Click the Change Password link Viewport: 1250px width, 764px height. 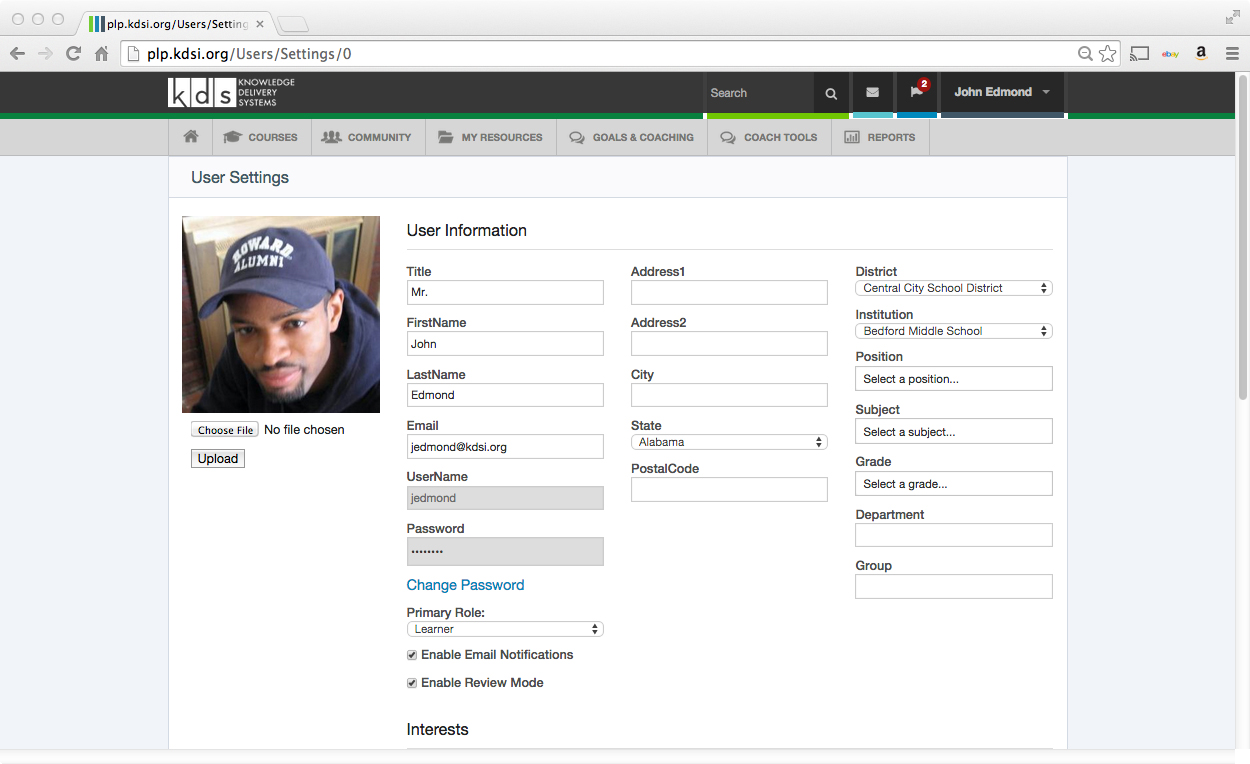tap(465, 585)
